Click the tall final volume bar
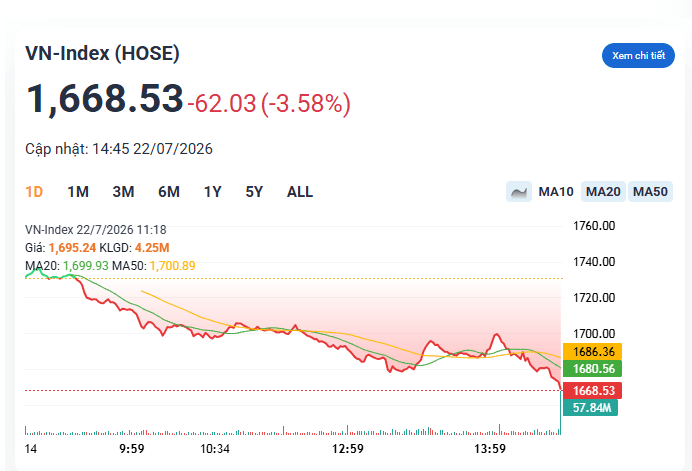 tap(560, 412)
